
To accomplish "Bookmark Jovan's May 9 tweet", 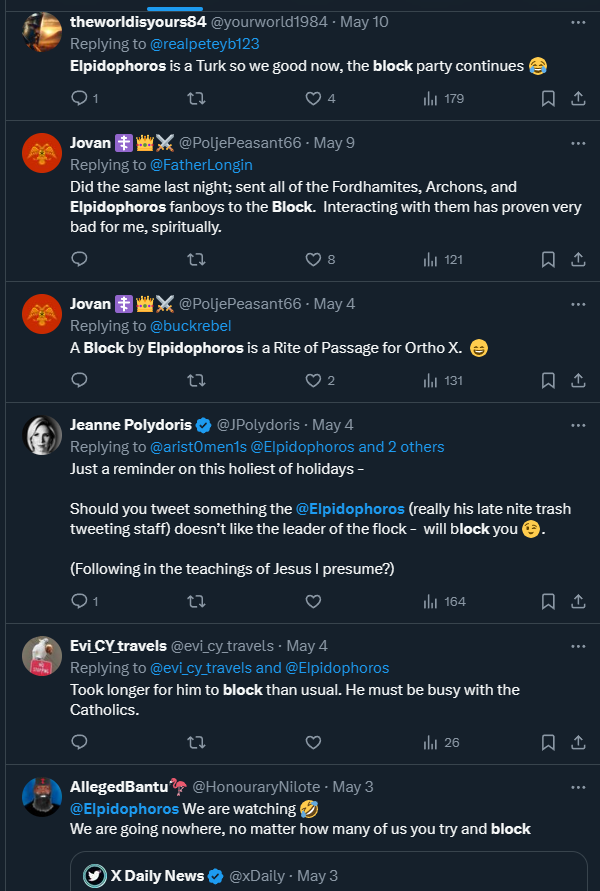I will 548,259.
